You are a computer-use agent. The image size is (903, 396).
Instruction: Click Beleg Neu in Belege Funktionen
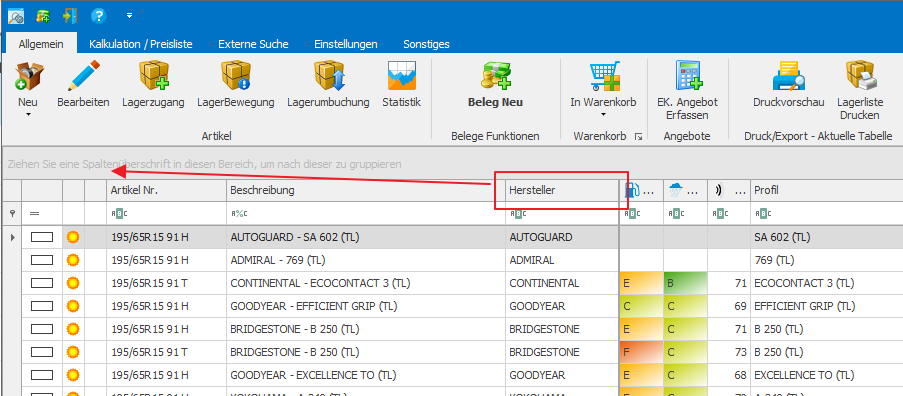[496, 85]
